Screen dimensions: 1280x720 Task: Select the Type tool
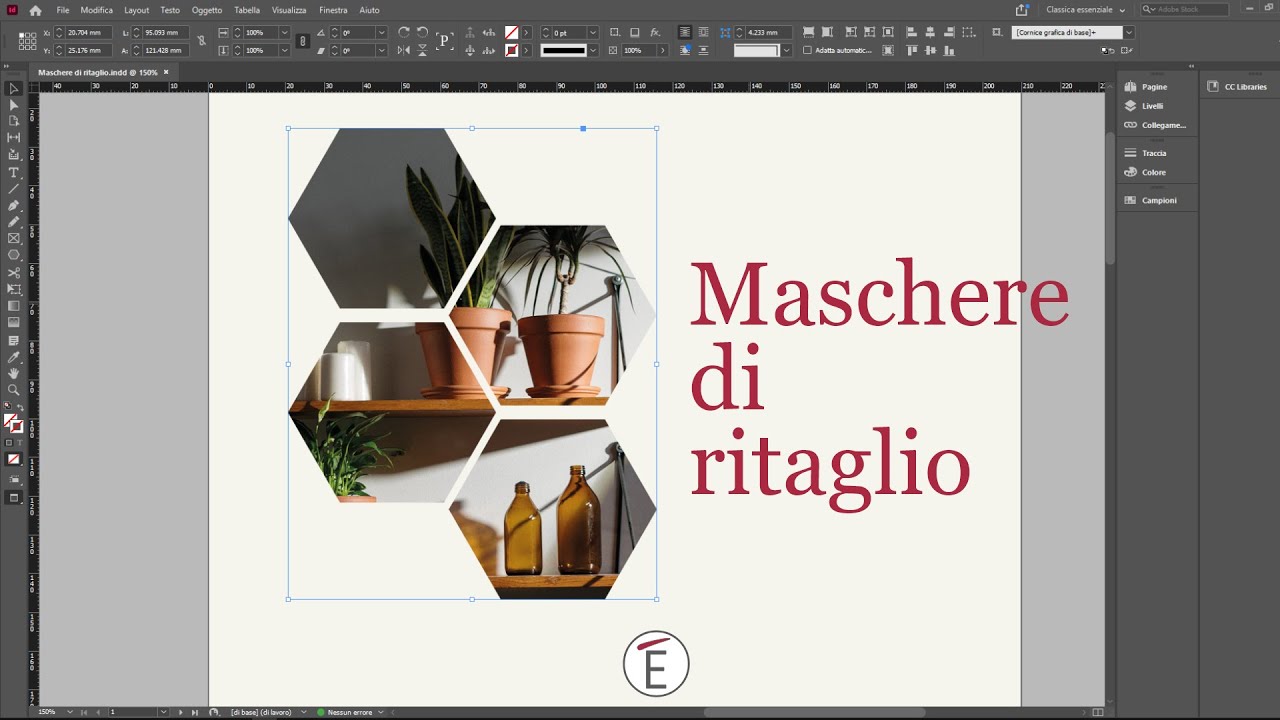click(x=14, y=173)
